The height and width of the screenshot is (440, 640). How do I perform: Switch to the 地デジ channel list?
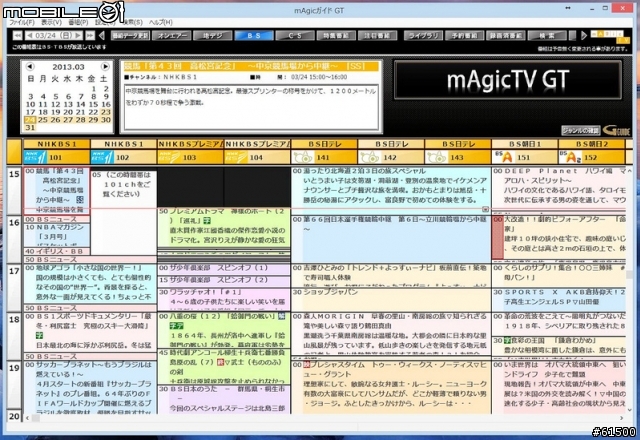click(x=213, y=36)
